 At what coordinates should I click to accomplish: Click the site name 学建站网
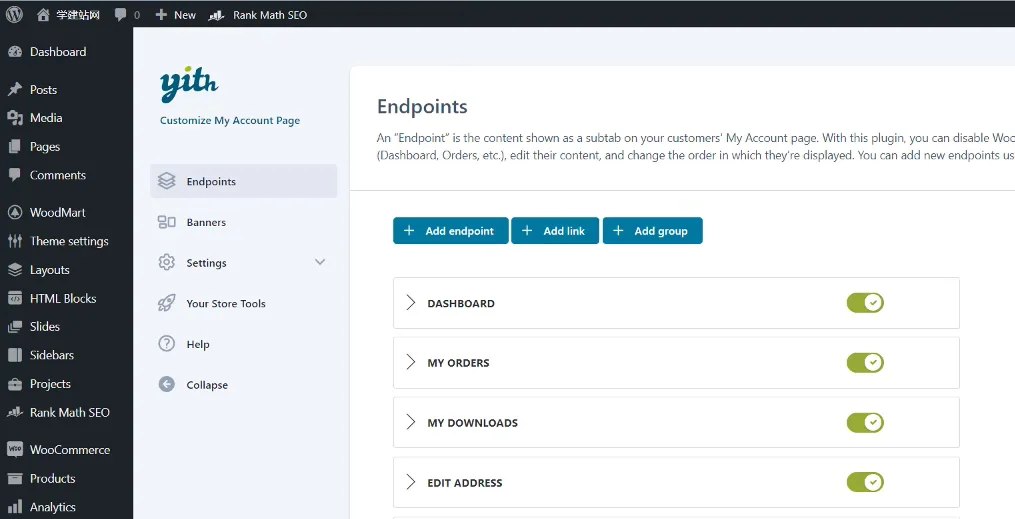click(x=78, y=15)
